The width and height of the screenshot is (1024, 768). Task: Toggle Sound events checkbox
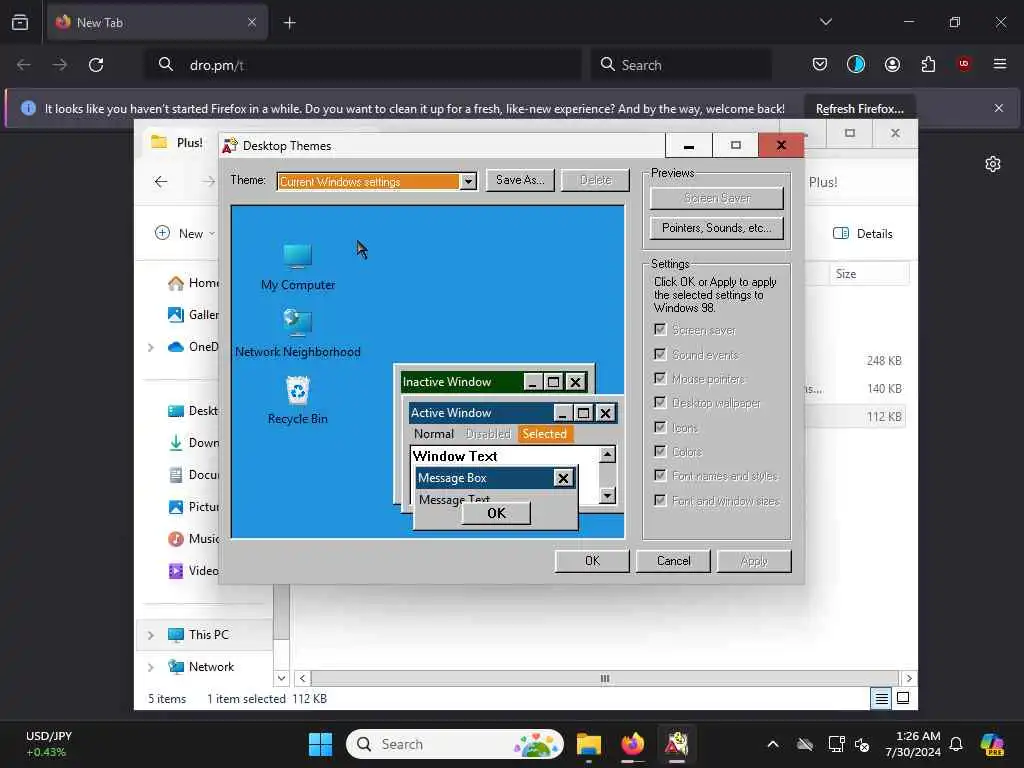660,354
